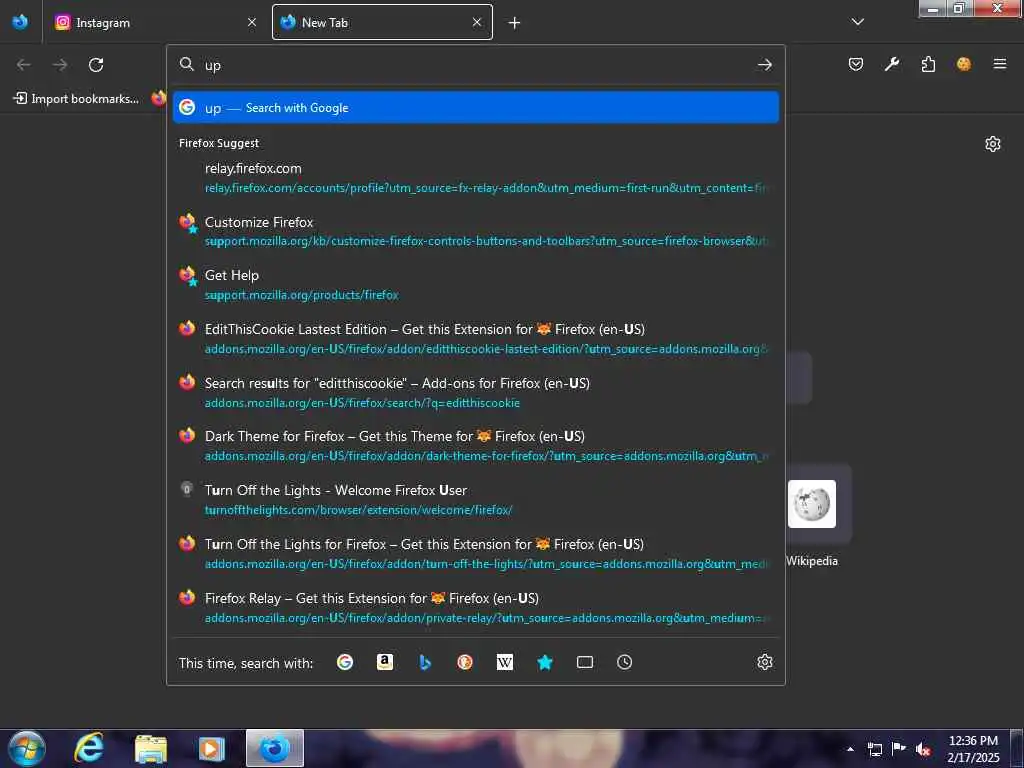Viewport: 1024px width, 768px height.
Task: Open Turn Off the Lights for Firefox addon suggestion
Action: [x=475, y=553]
